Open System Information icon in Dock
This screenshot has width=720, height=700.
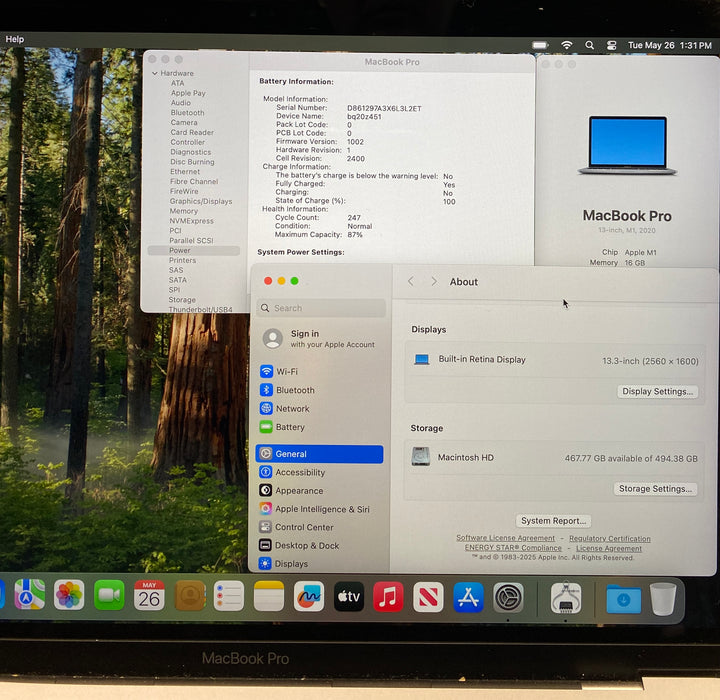[566, 598]
